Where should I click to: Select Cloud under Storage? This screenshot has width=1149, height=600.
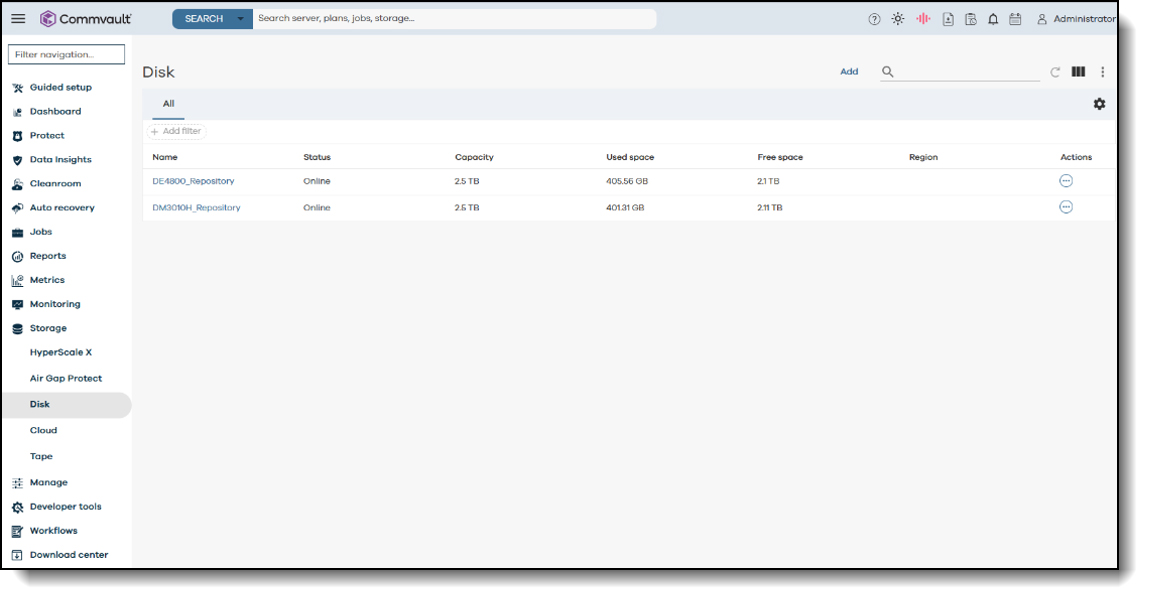click(x=43, y=431)
